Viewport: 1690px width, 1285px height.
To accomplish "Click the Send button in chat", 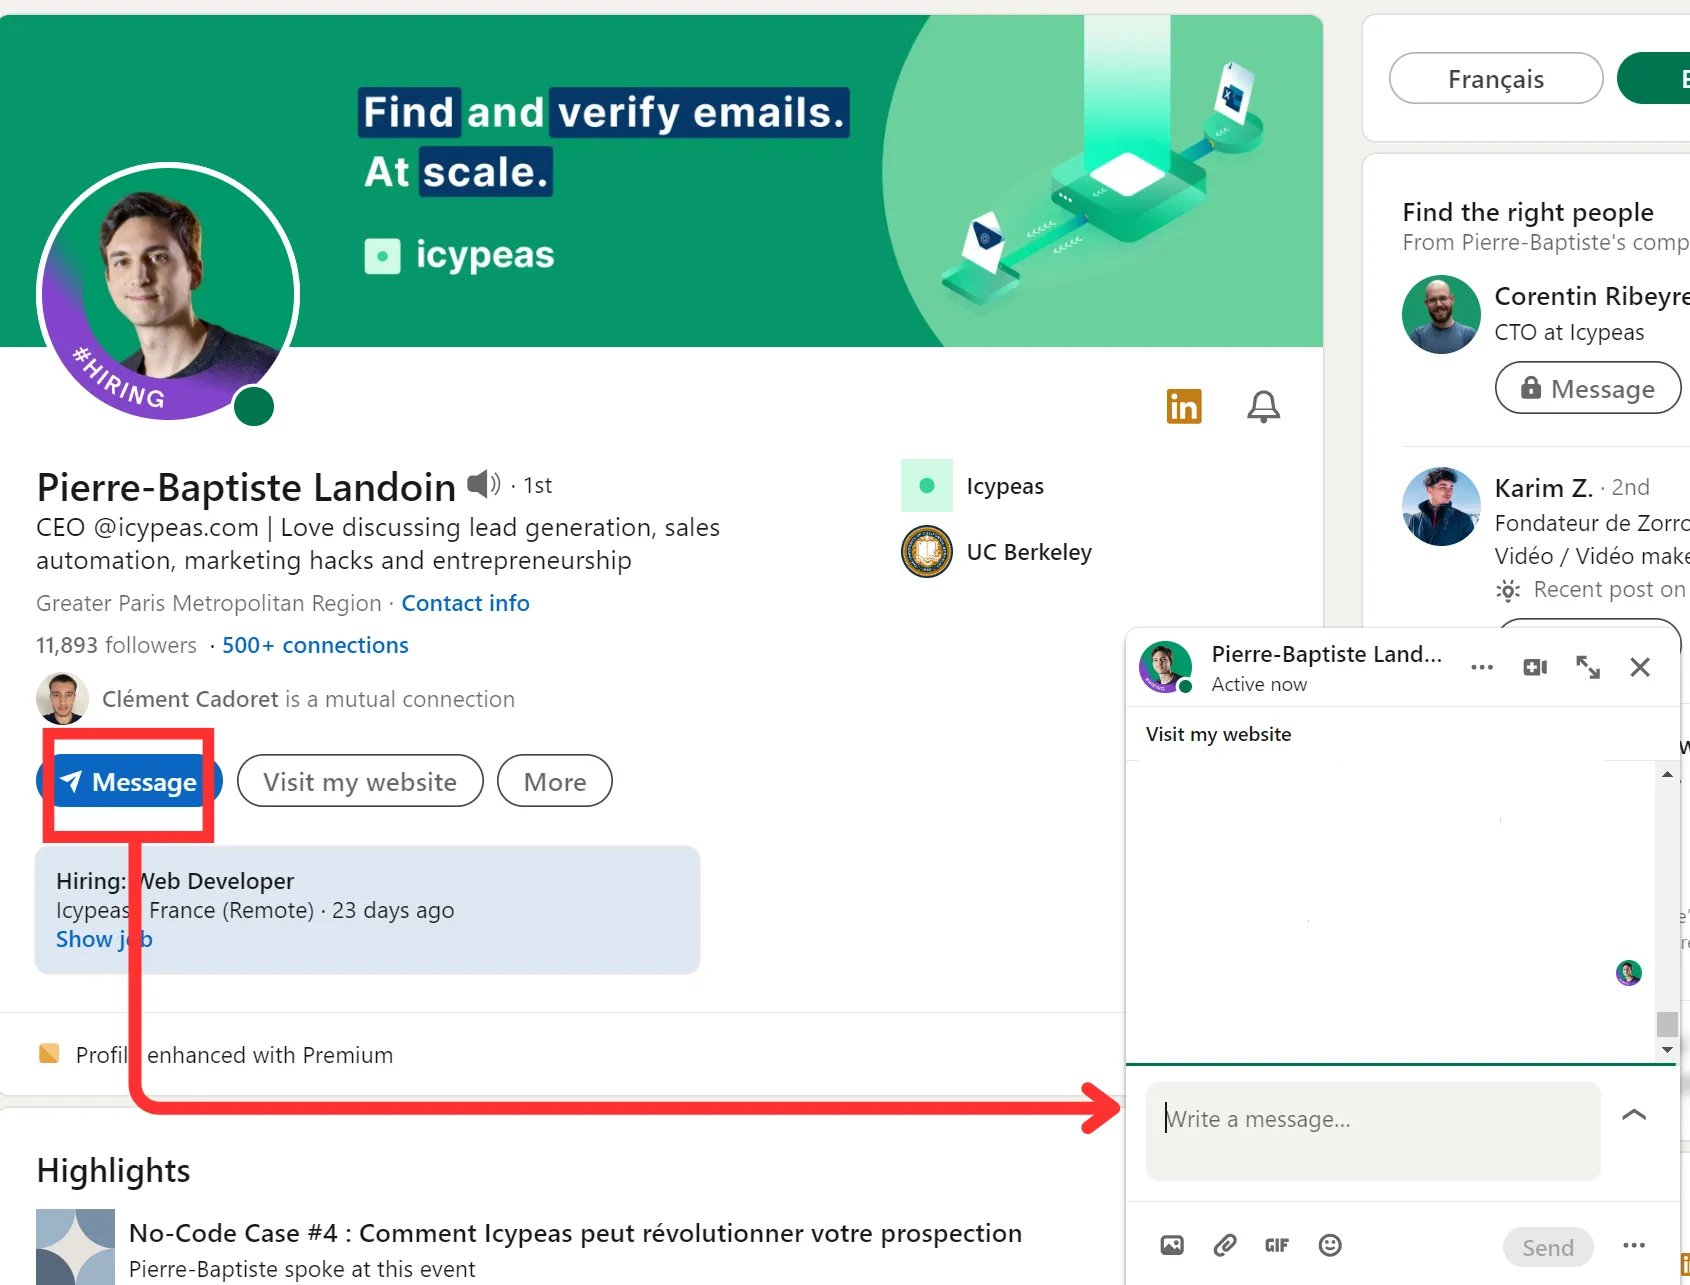I will tap(1548, 1247).
